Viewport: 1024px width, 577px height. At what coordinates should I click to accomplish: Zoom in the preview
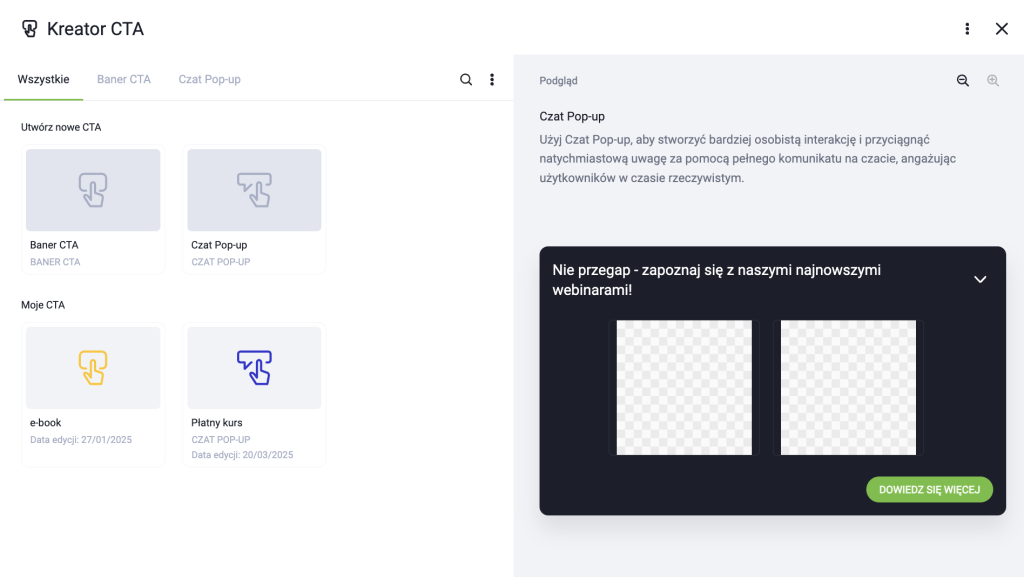[993, 80]
